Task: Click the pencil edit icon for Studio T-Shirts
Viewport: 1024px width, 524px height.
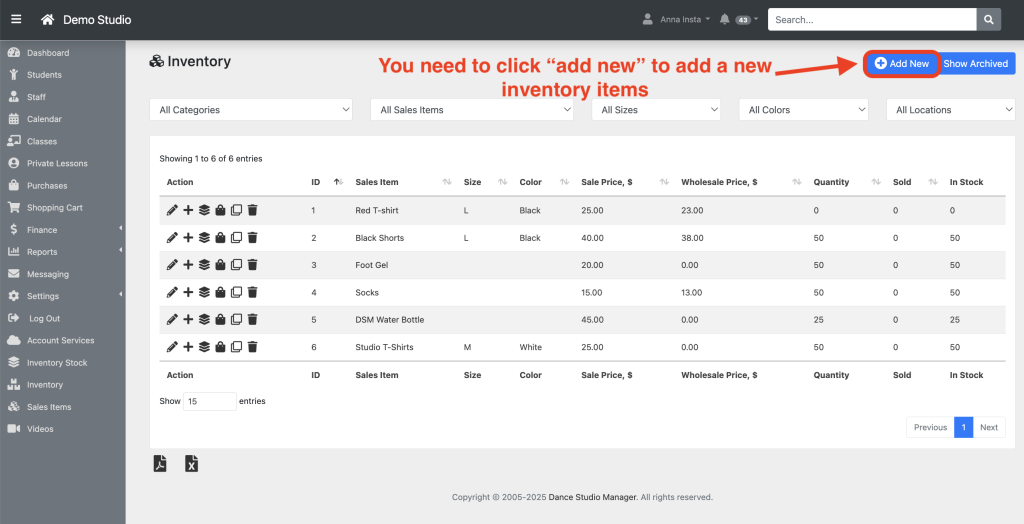Action: (x=172, y=347)
